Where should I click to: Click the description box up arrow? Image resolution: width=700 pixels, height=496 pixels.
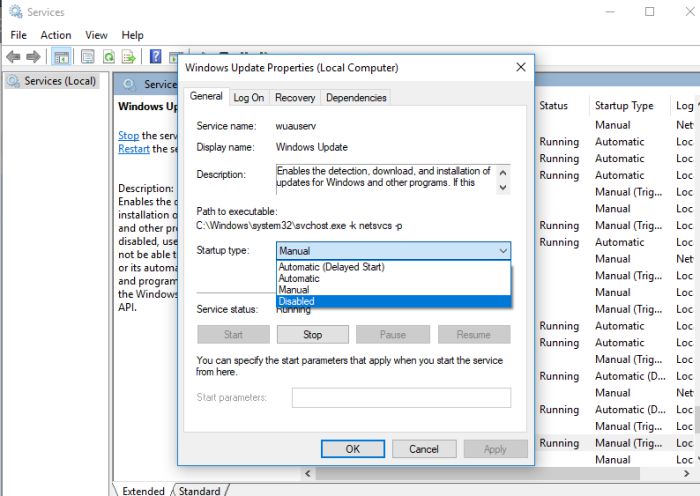click(503, 172)
